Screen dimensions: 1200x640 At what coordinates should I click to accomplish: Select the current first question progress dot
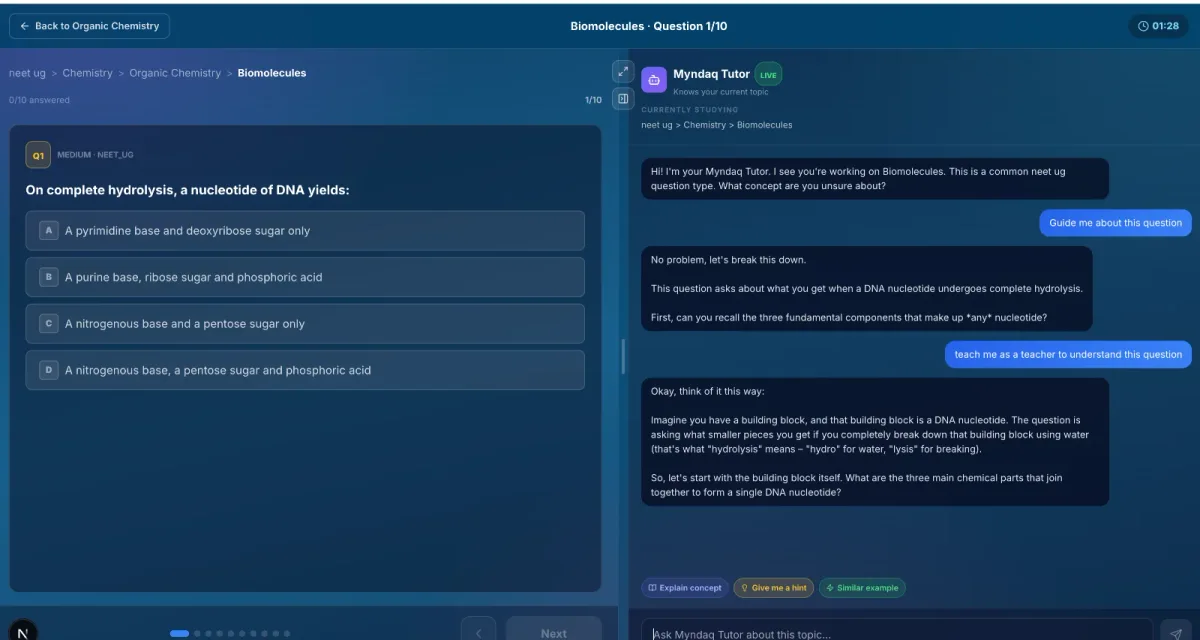click(179, 633)
